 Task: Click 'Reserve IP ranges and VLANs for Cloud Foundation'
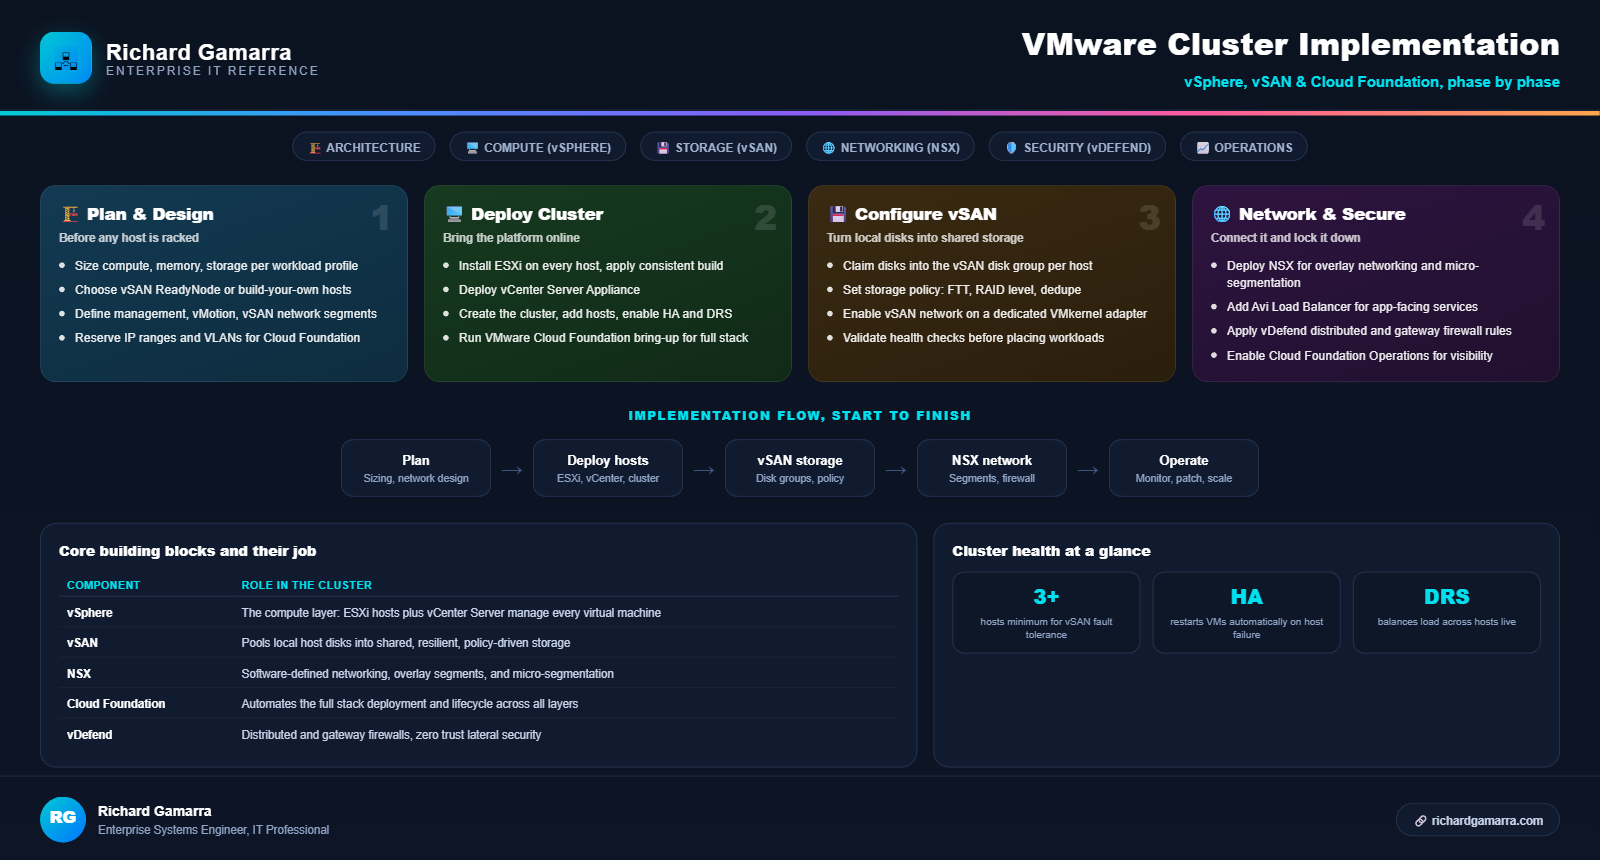[x=217, y=338]
